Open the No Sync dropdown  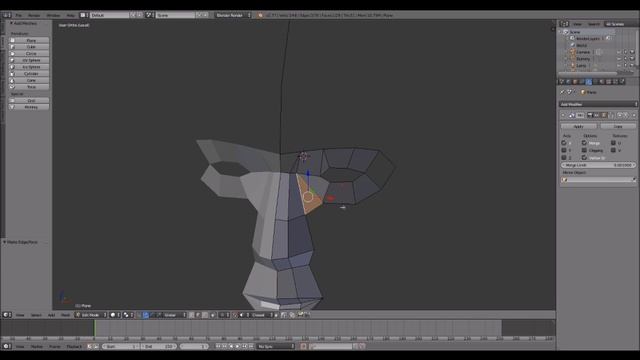click(x=276, y=346)
